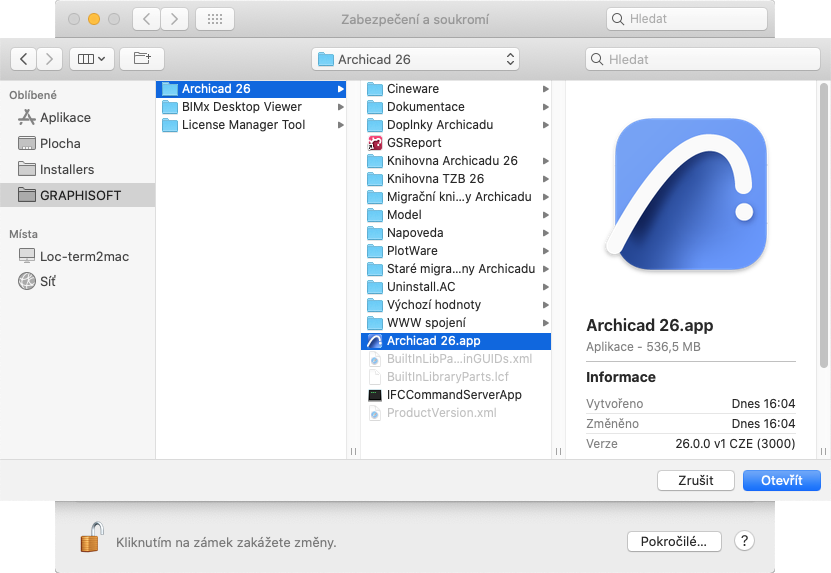Select Výchozí hodnoty folder
Screen dimensions: 831x573
456,305
